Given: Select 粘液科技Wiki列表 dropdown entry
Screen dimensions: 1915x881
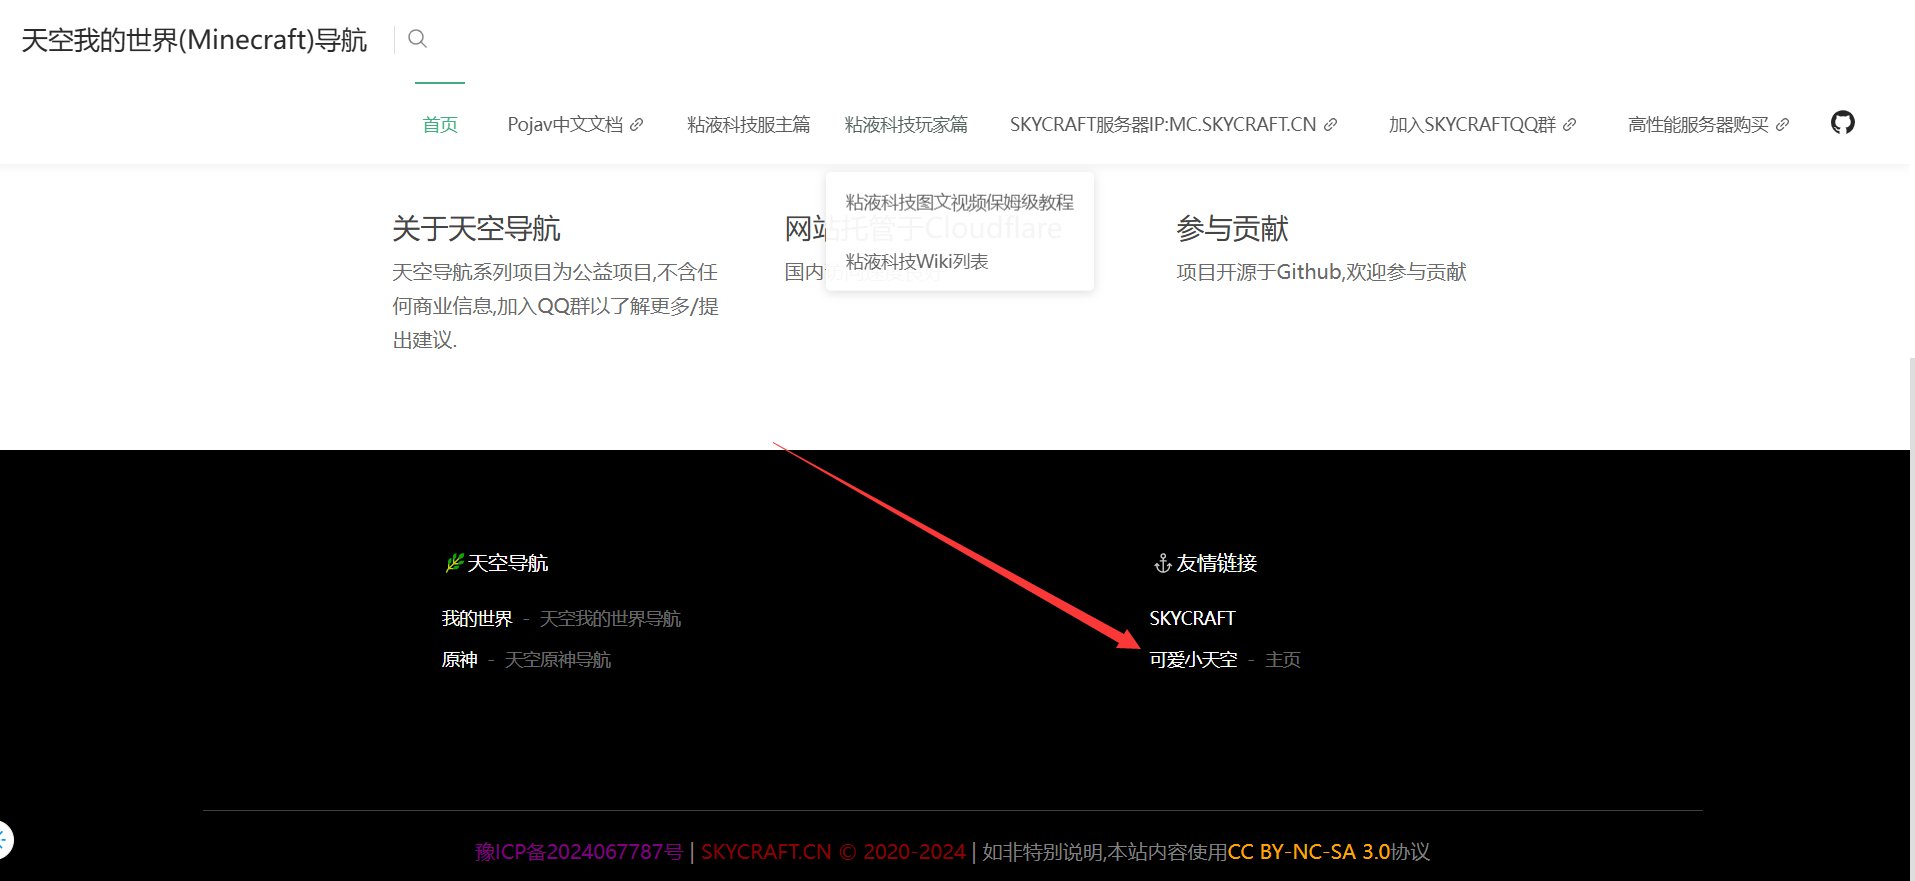Looking at the screenshot, I should tap(917, 262).
